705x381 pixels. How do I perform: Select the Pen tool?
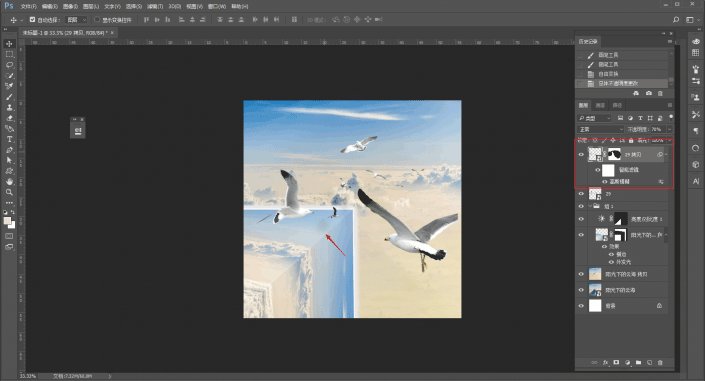[9, 150]
